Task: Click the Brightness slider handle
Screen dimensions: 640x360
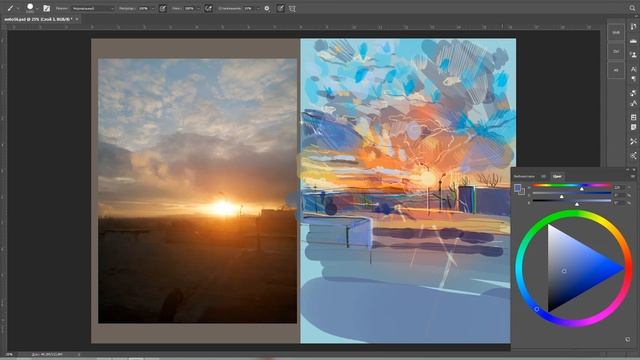Action: (577, 204)
